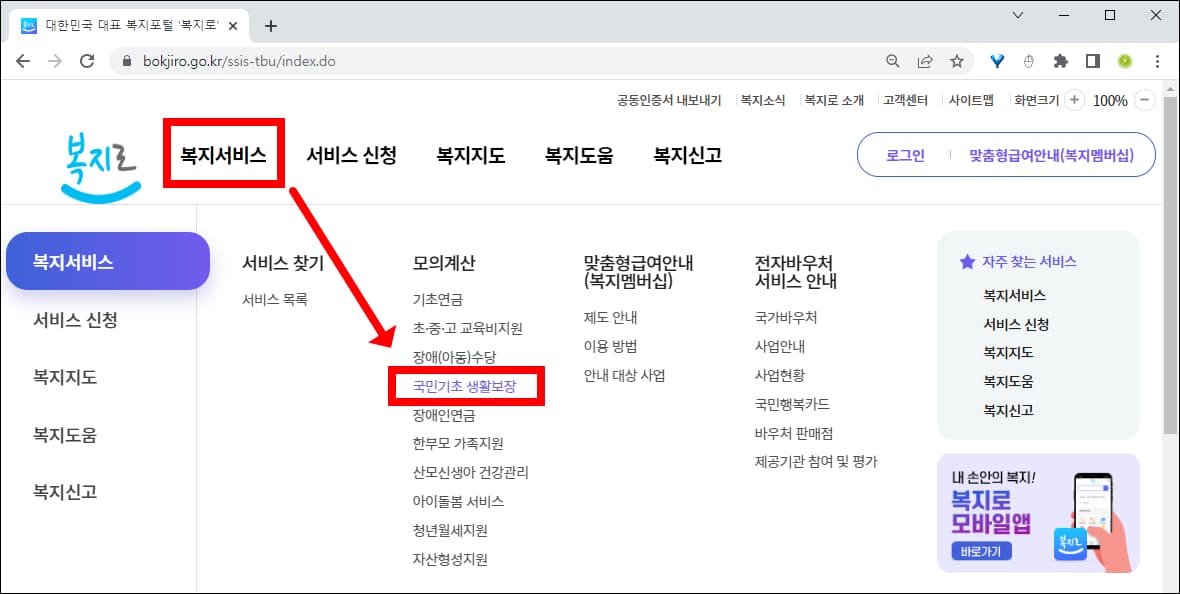The image size is (1180, 594).
Task: Select 복지지도 in the main navigation
Action: (x=470, y=155)
